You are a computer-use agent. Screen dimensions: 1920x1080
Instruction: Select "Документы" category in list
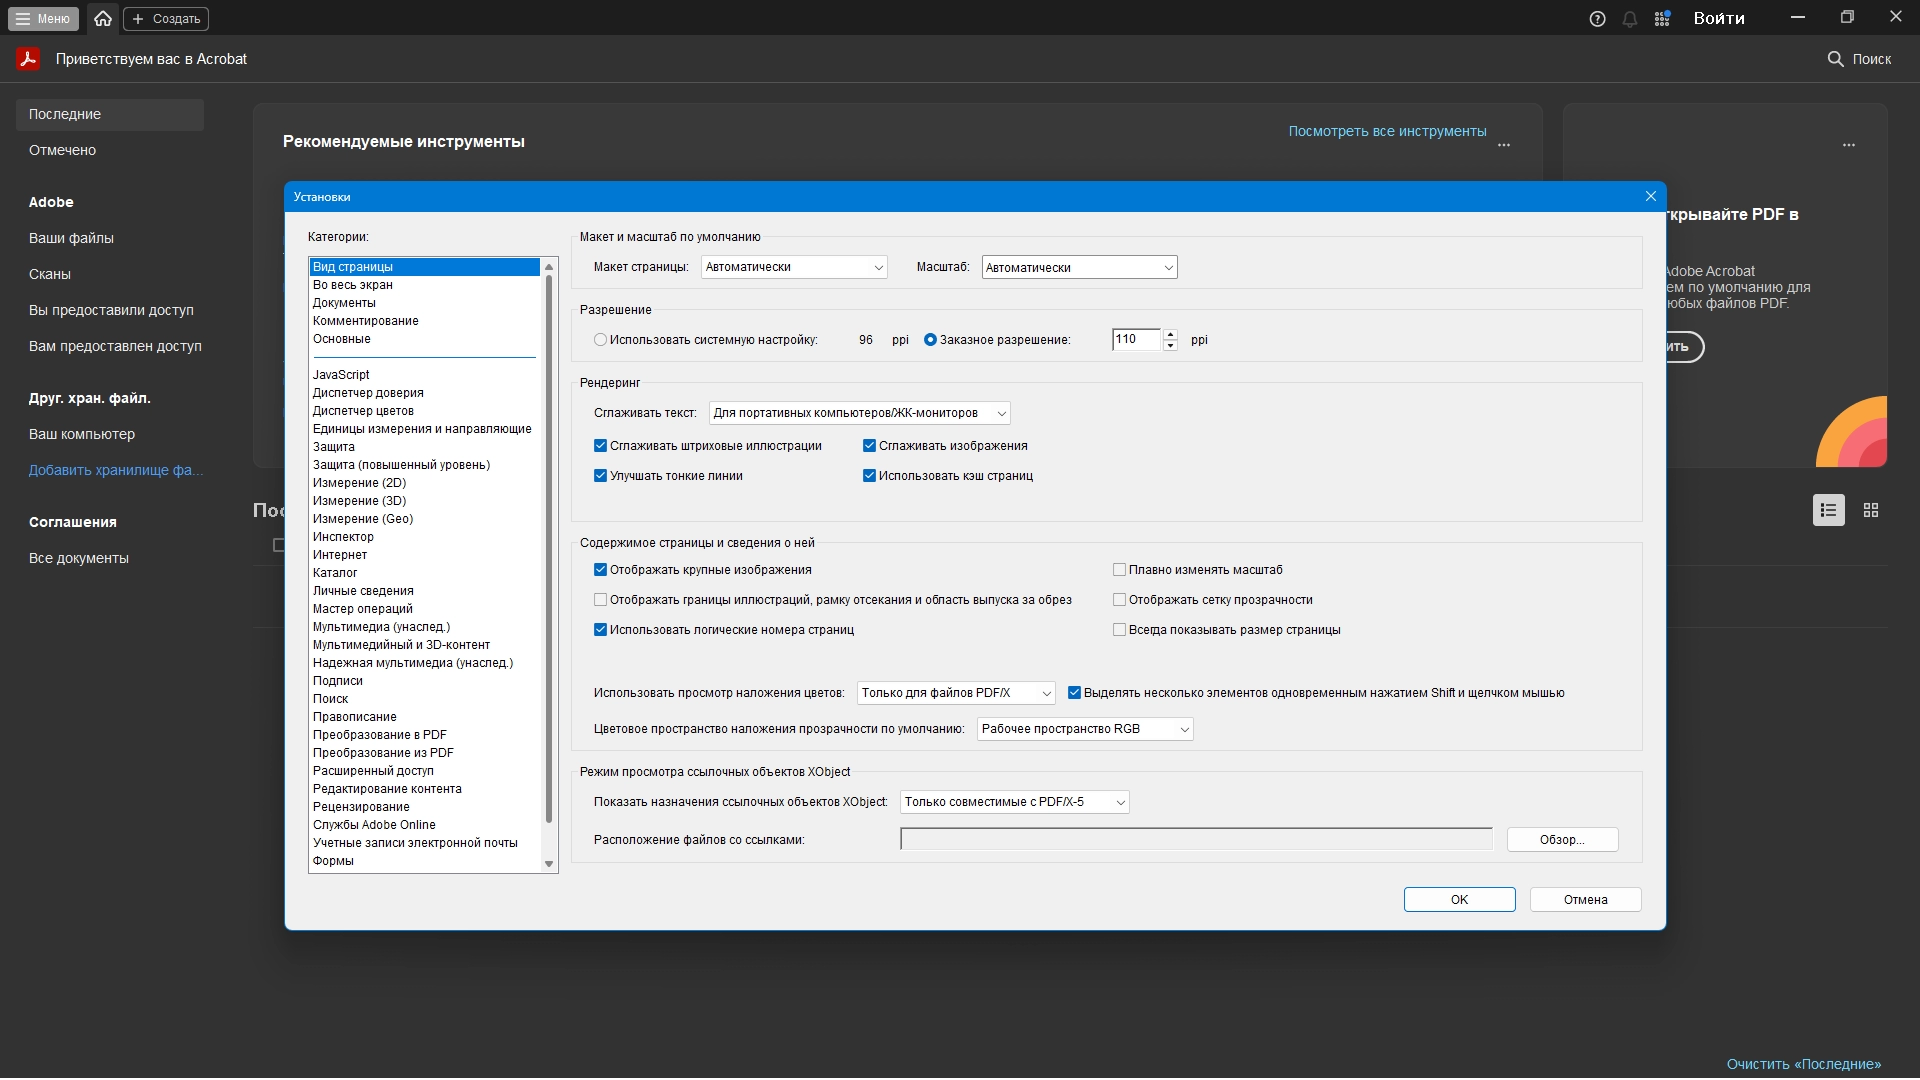pyautogui.click(x=344, y=303)
